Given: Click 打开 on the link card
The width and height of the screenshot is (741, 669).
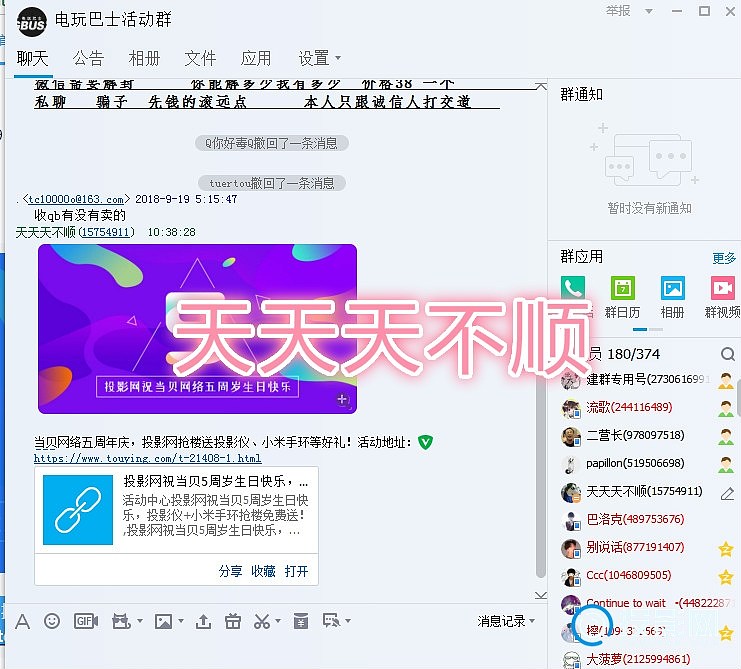Looking at the screenshot, I should tap(296, 571).
